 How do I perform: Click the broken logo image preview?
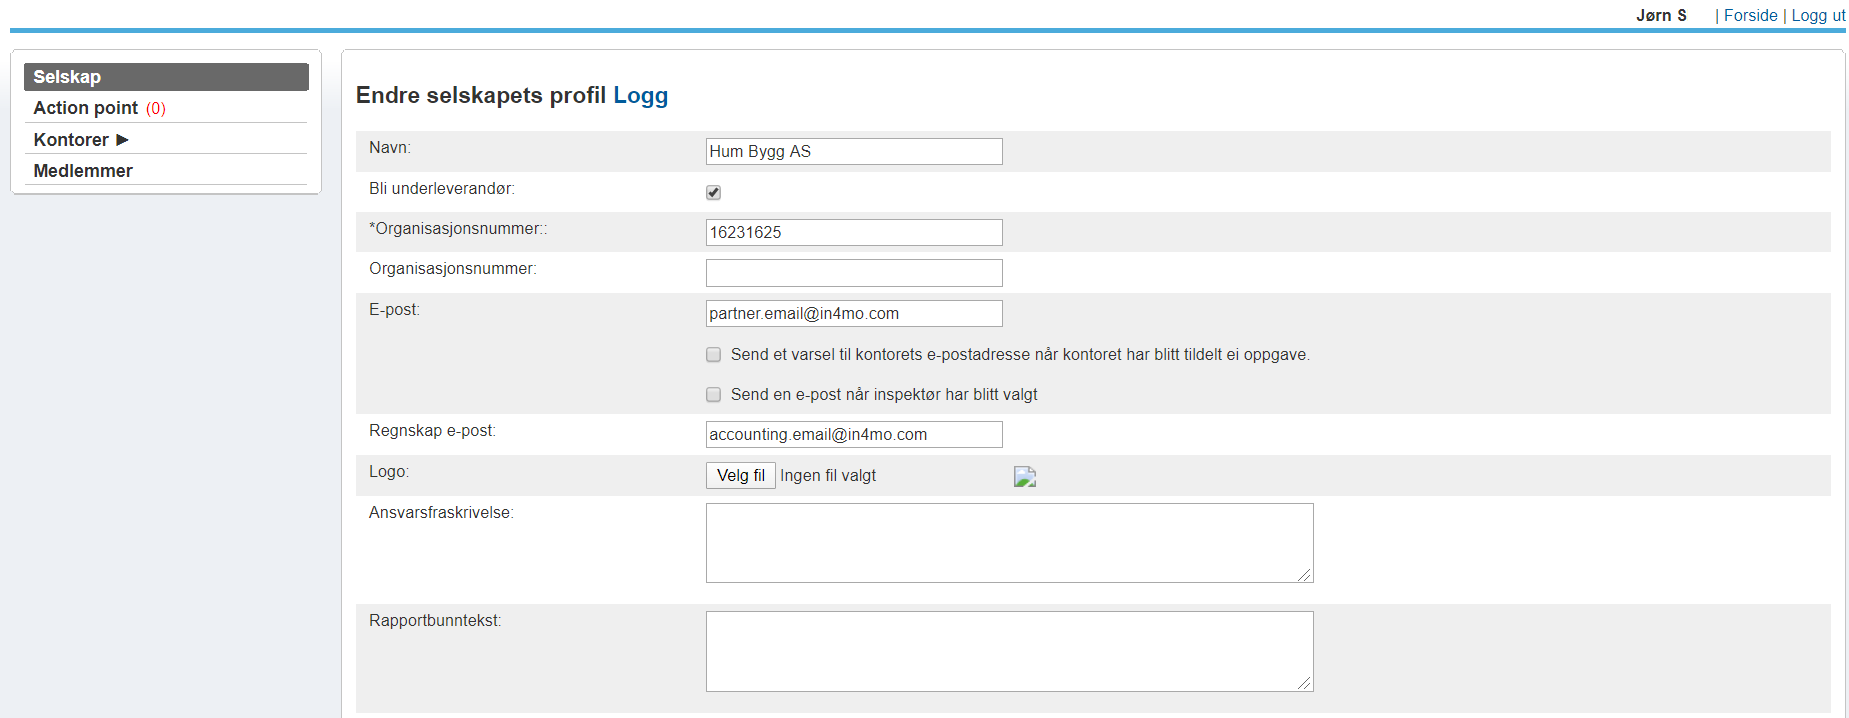[1024, 477]
